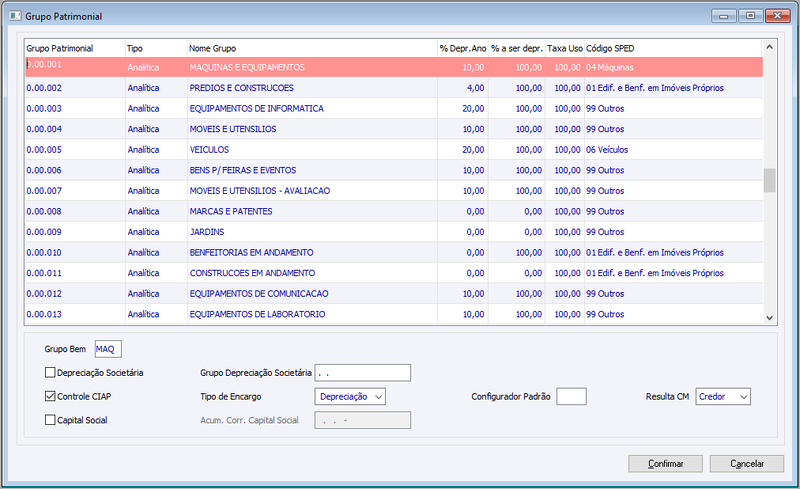Close the Grupo Patrimonial window
The width and height of the screenshot is (800, 489).
[778, 16]
